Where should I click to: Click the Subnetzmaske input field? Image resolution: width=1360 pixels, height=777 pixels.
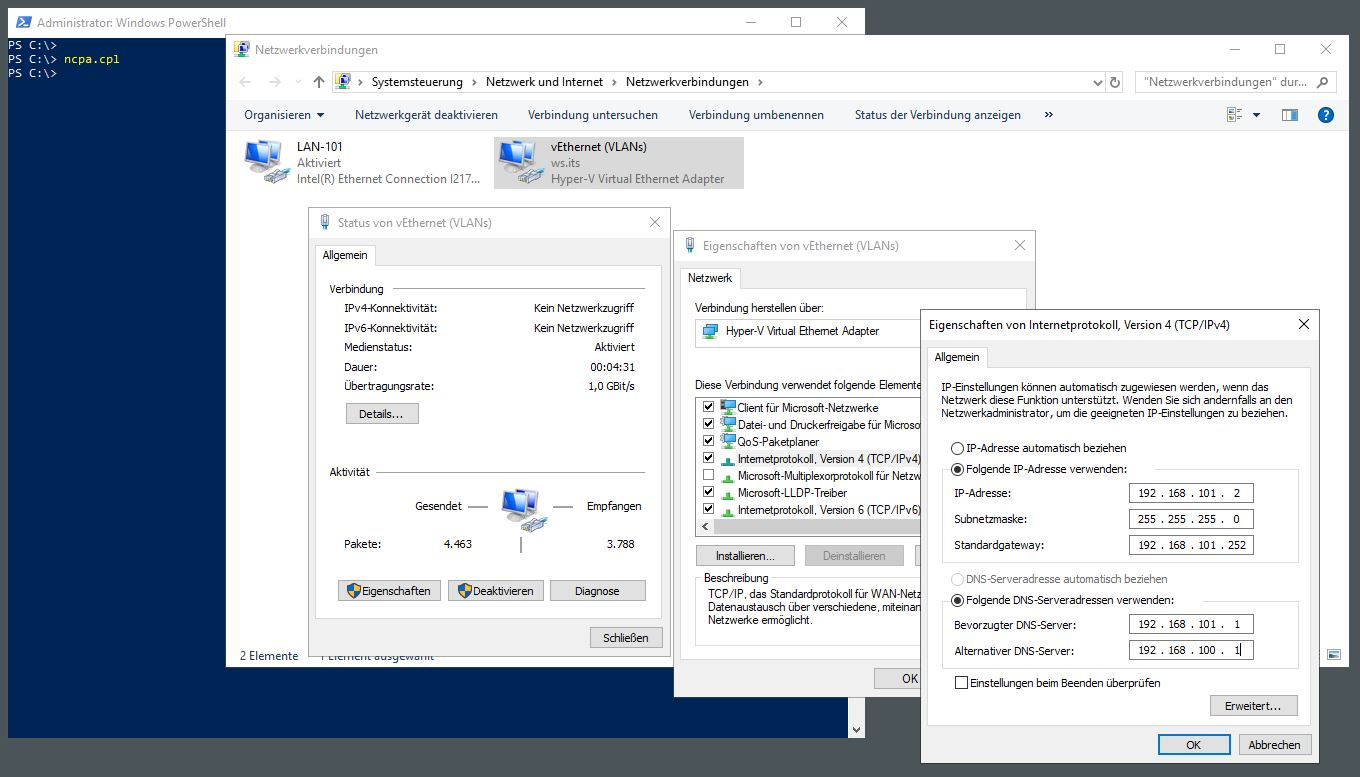tap(1191, 519)
